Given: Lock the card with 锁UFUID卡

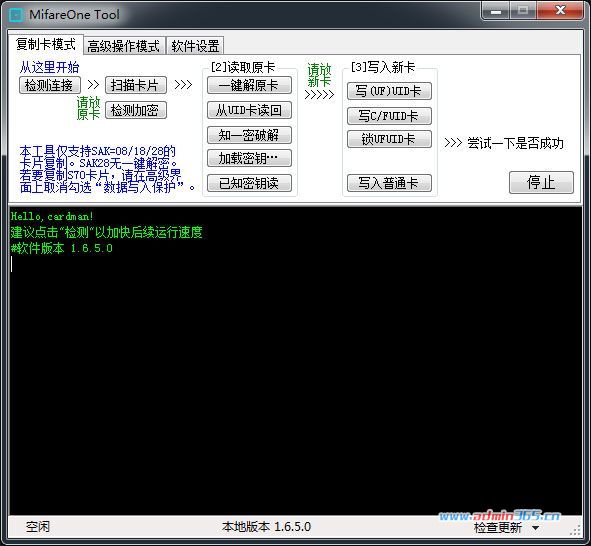Looking at the screenshot, I should 389,139.
